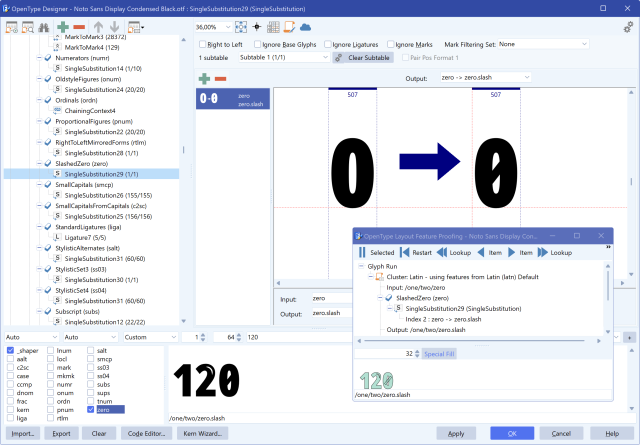The width and height of the screenshot is (640, 445).
Task: Click the S icon of SingleSubstitution26 row
Action: point(58,195)
